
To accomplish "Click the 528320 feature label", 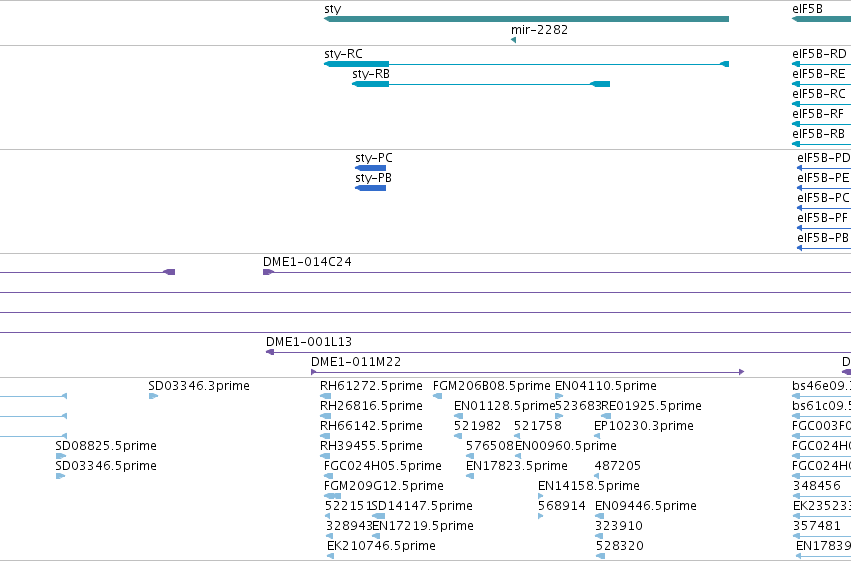I will tap(619, 546).
